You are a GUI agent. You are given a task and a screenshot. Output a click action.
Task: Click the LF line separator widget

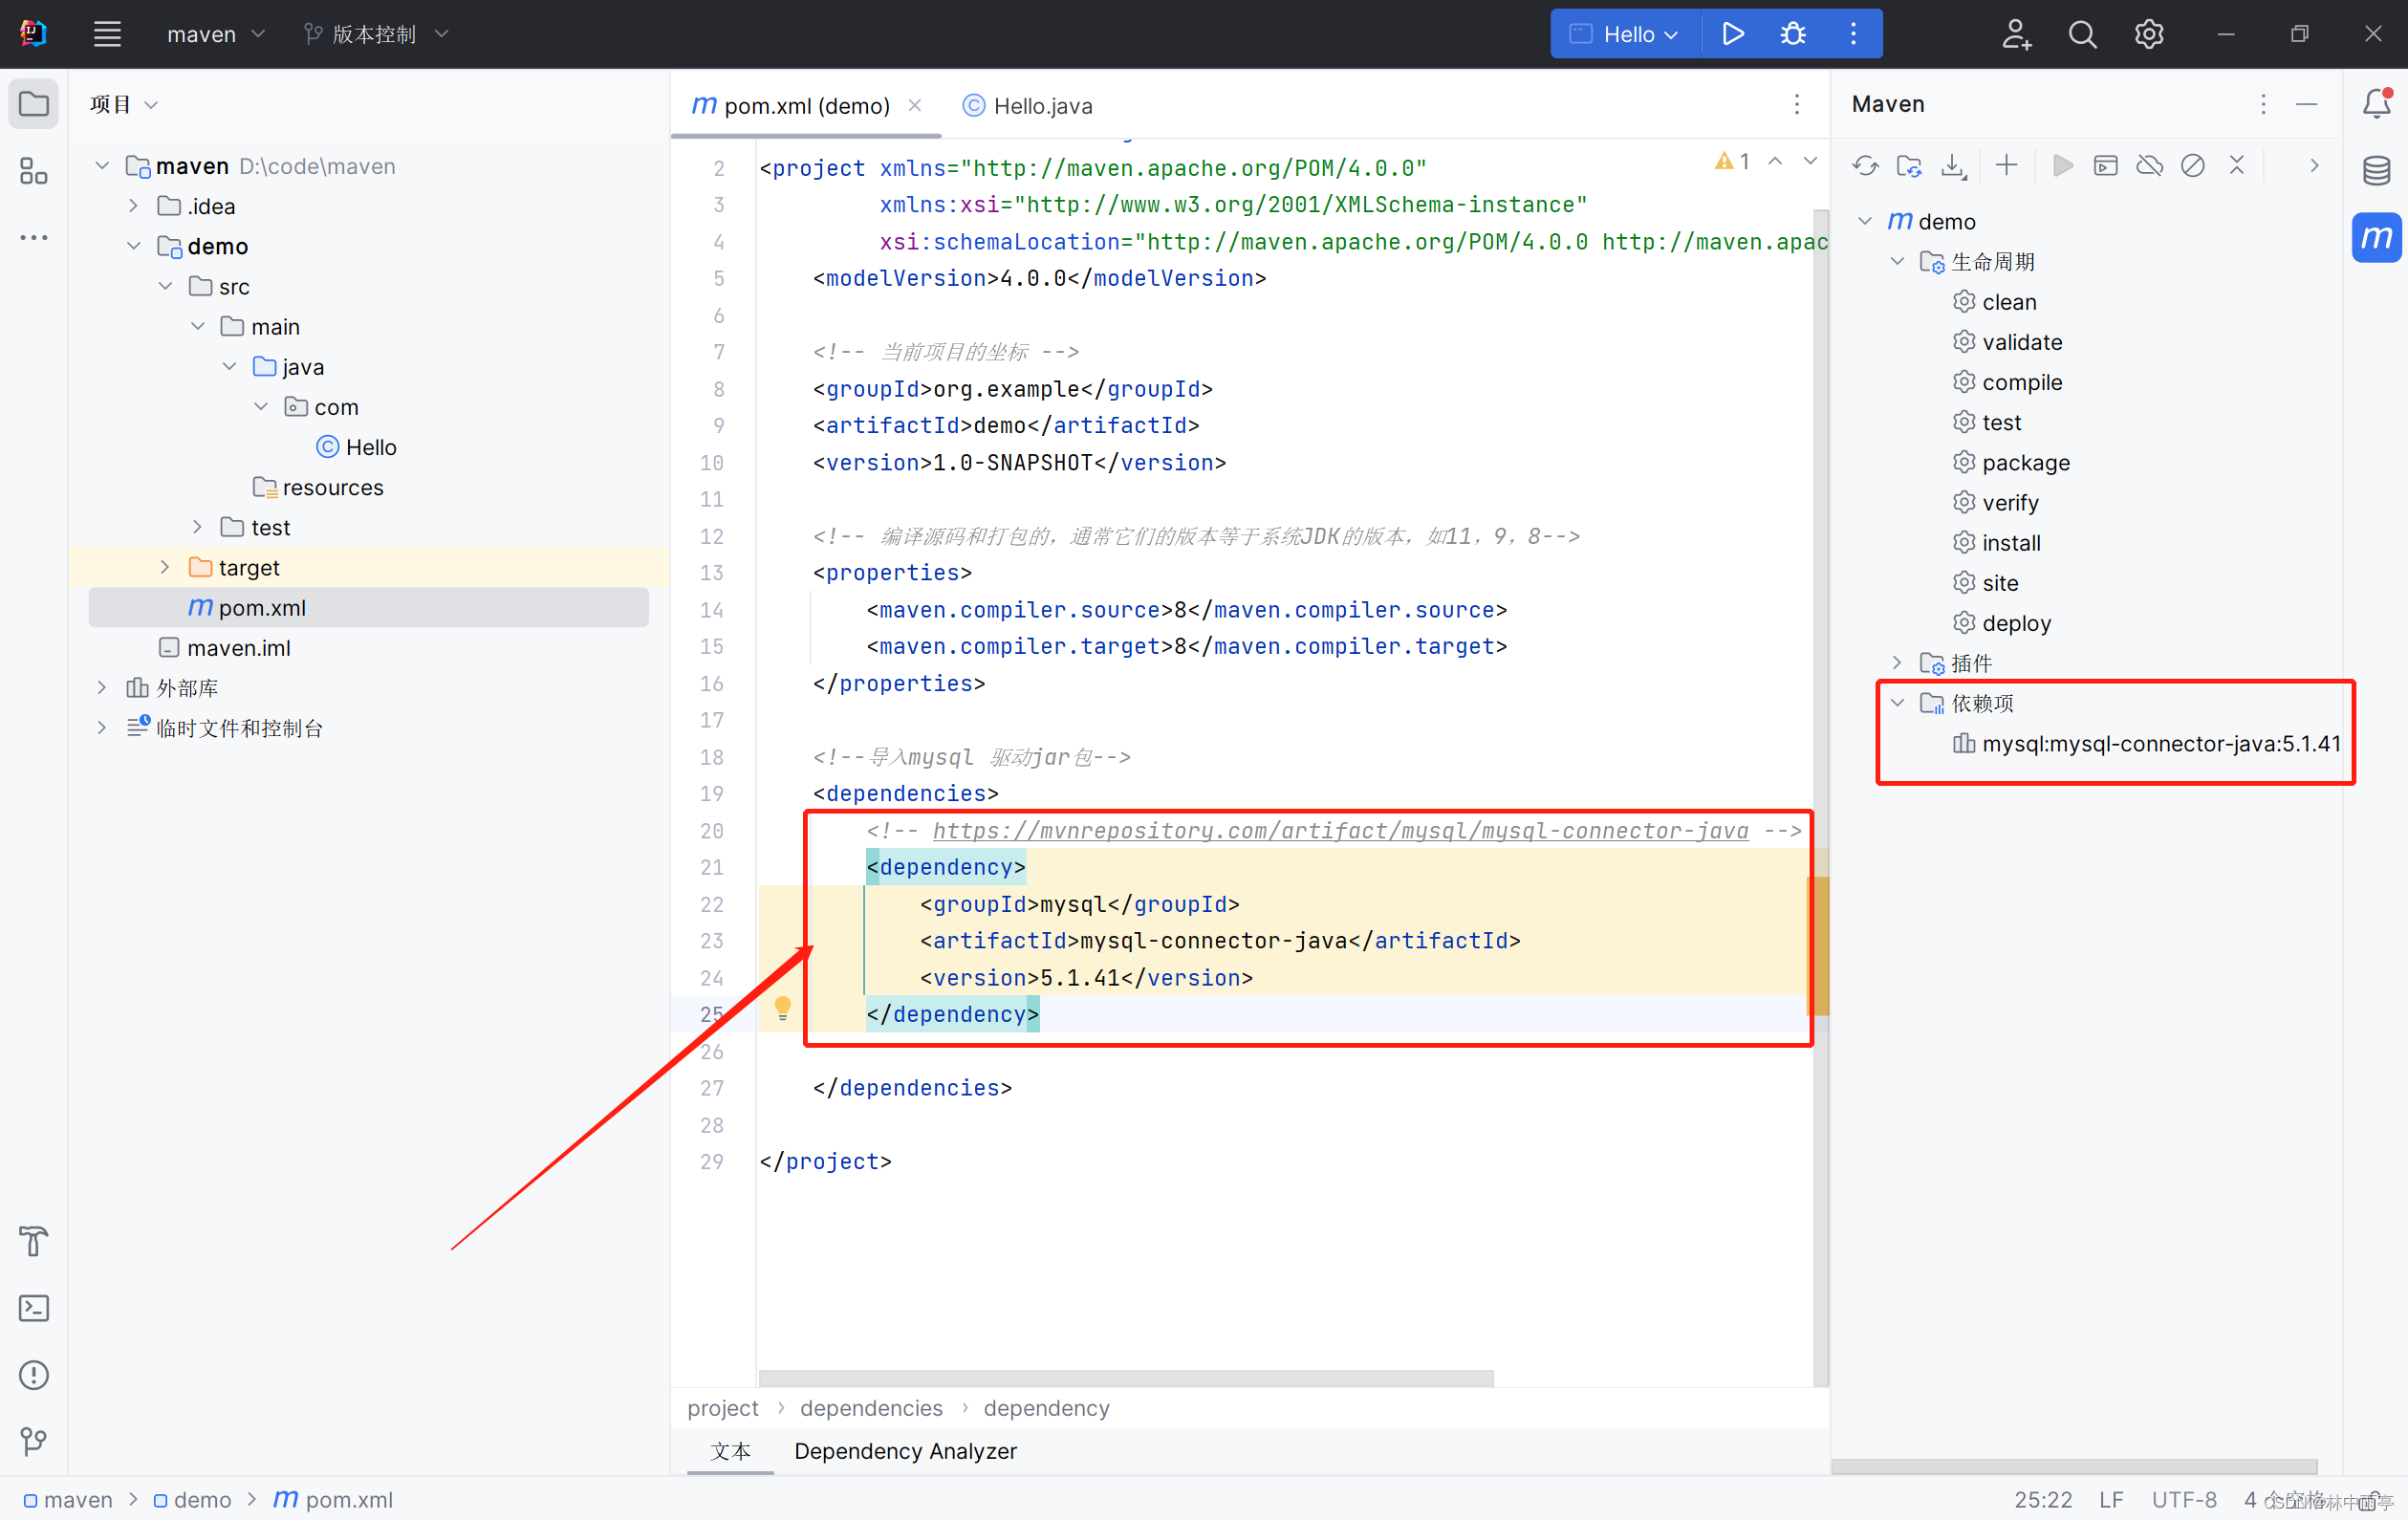point(2111,1499)
